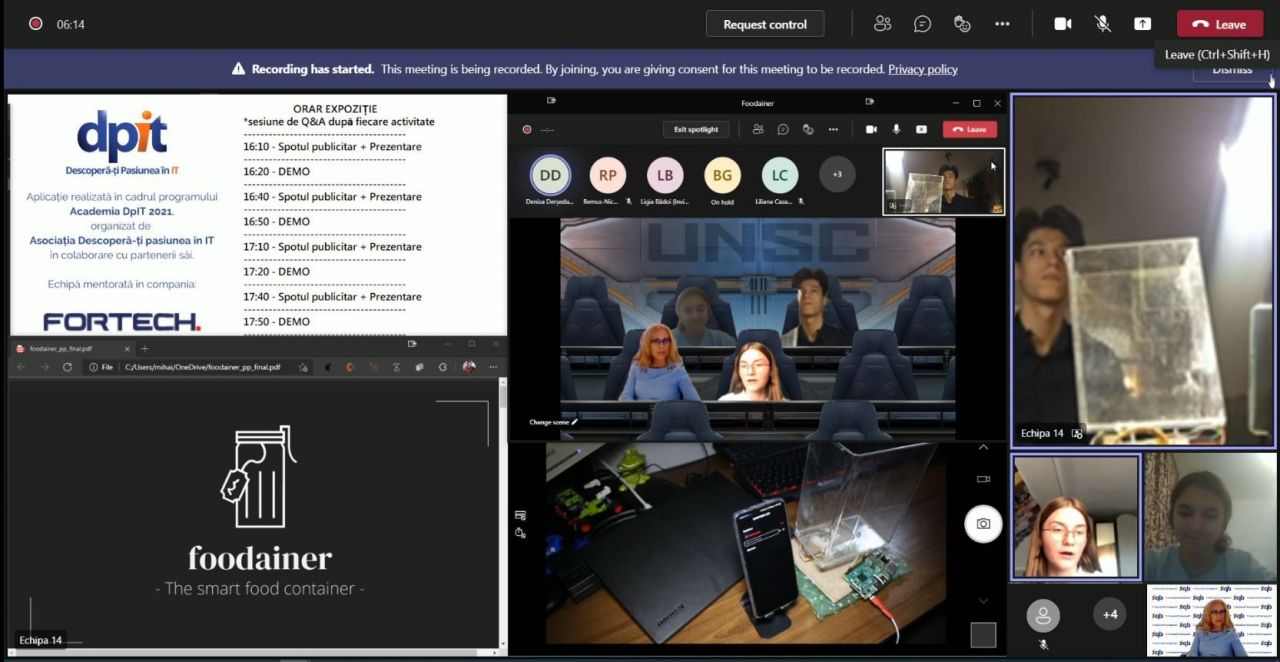
Task: Select the LB participant avatar
Action: 665,175
